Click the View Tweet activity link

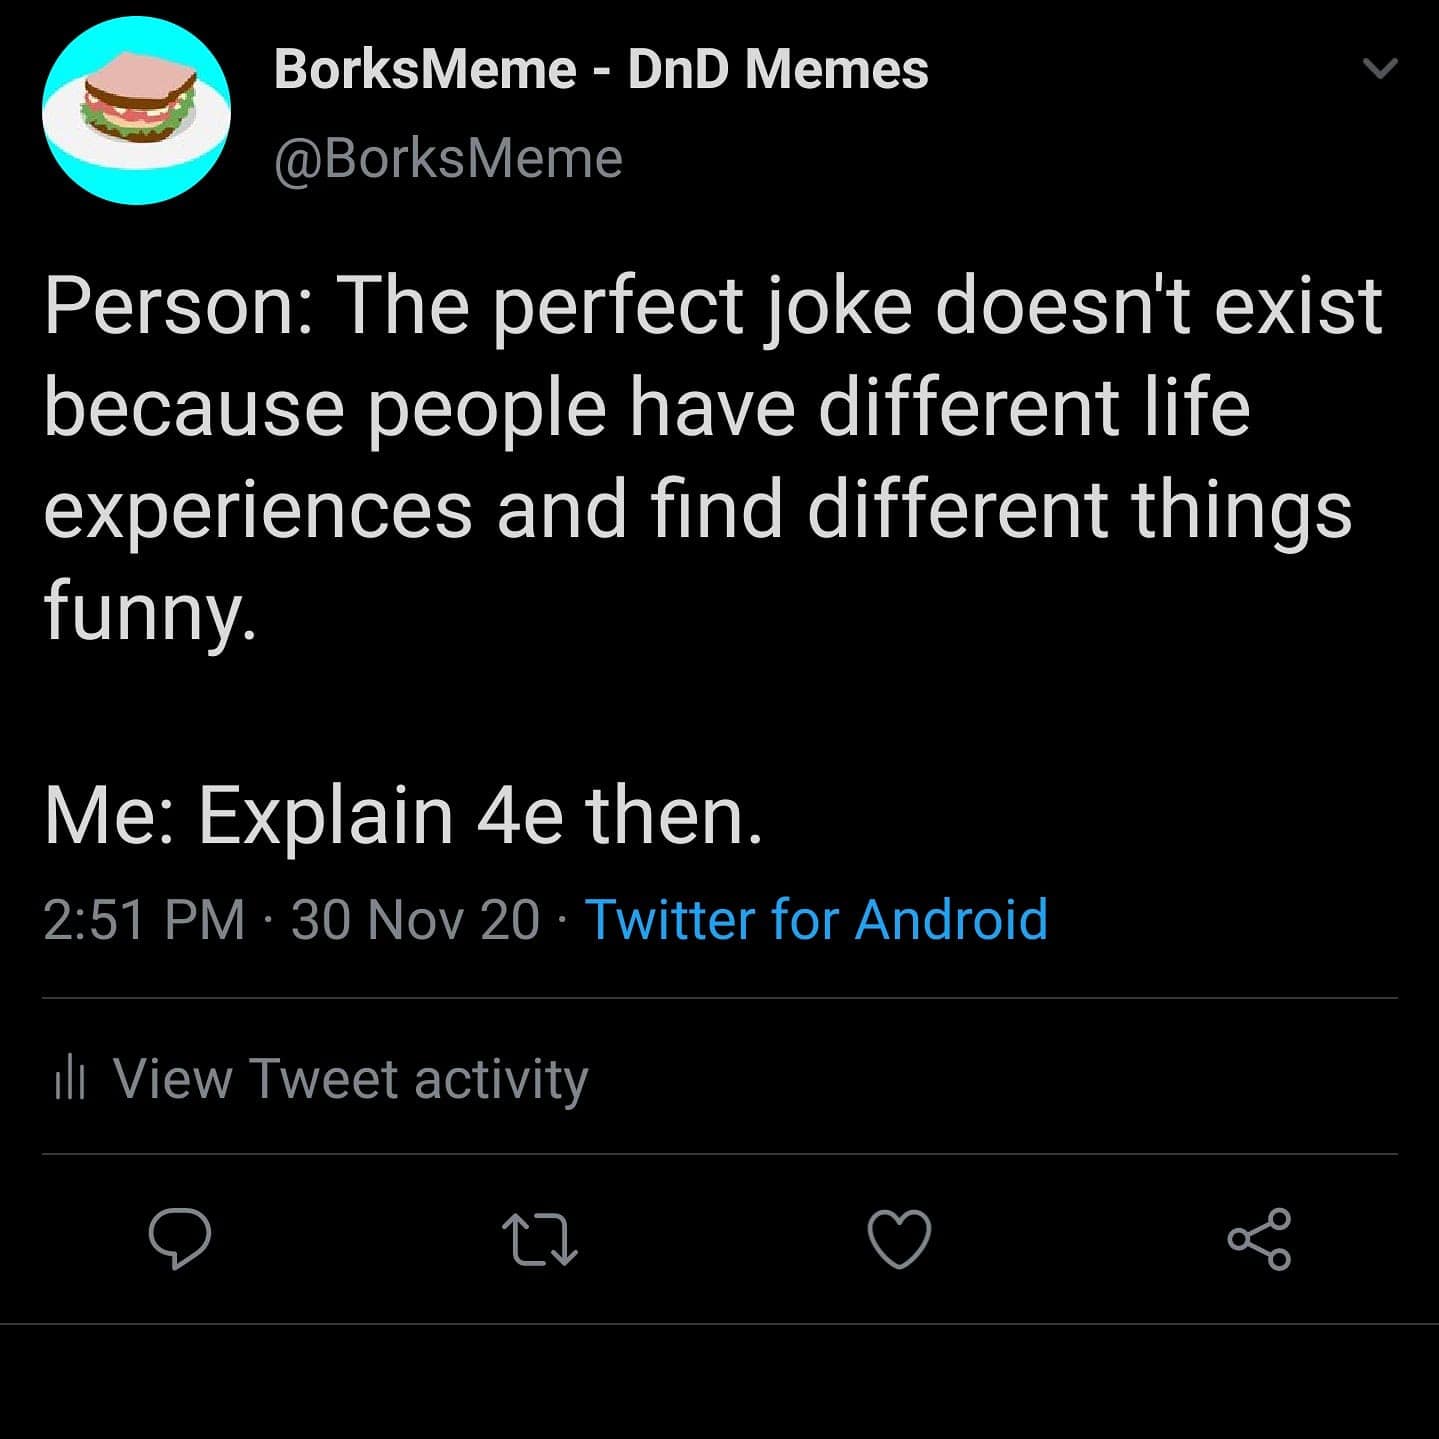[350, 1079]
